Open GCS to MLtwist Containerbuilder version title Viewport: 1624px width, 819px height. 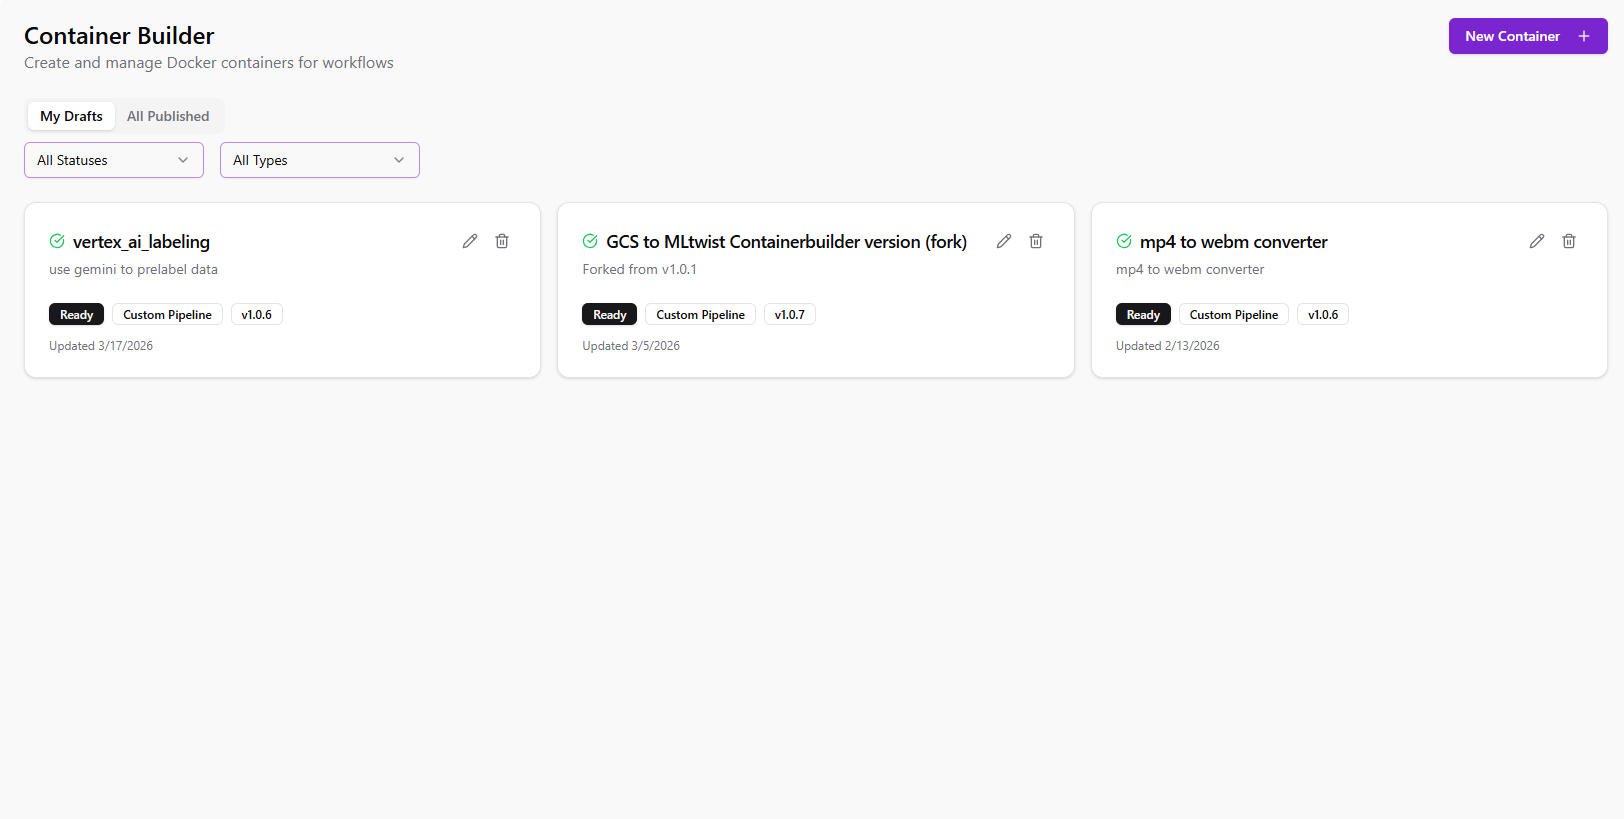(786, 242)
